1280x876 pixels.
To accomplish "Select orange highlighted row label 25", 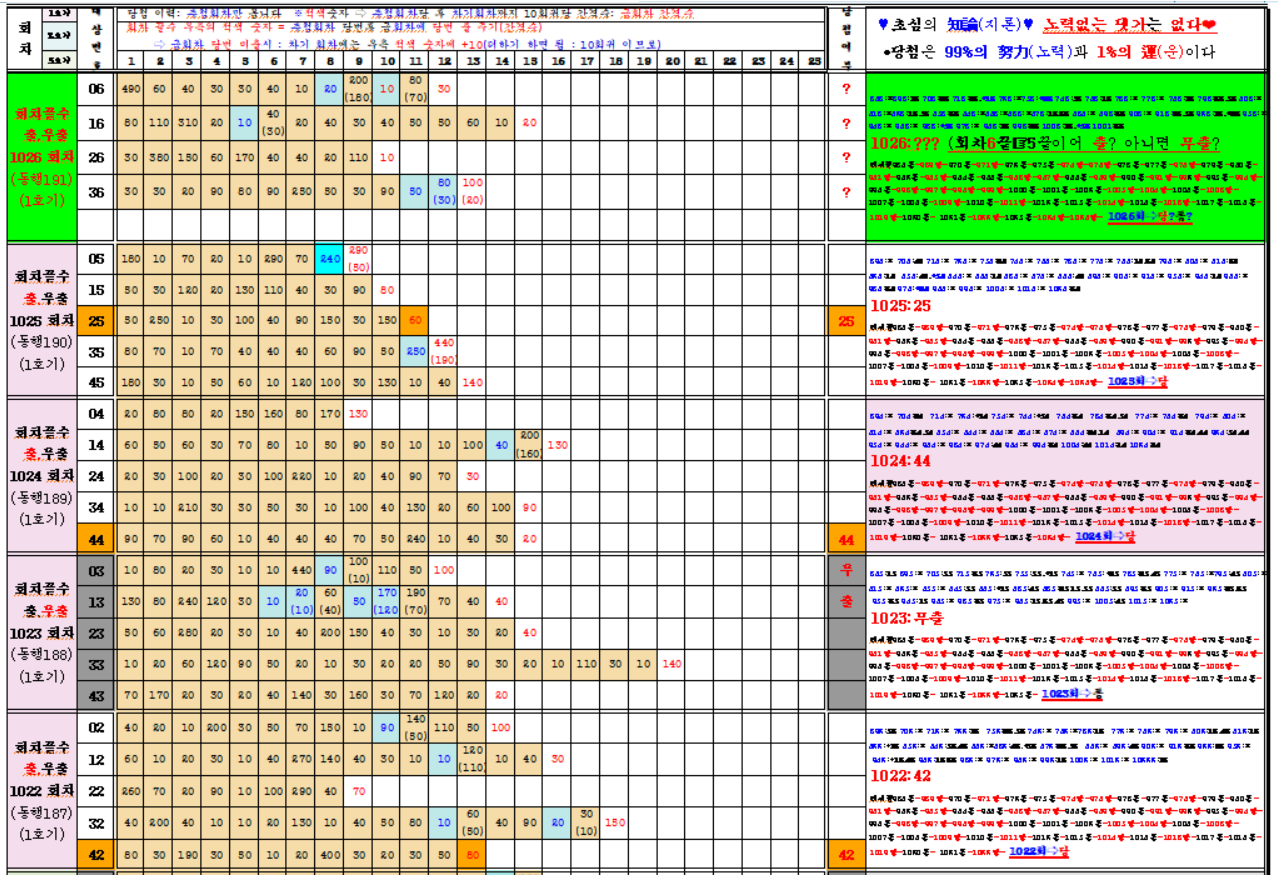I will (x=96, y=321).
